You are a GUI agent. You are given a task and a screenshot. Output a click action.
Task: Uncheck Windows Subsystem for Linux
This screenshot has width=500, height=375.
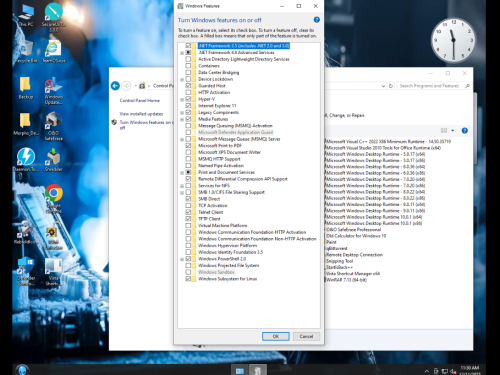tap(188, 279)
